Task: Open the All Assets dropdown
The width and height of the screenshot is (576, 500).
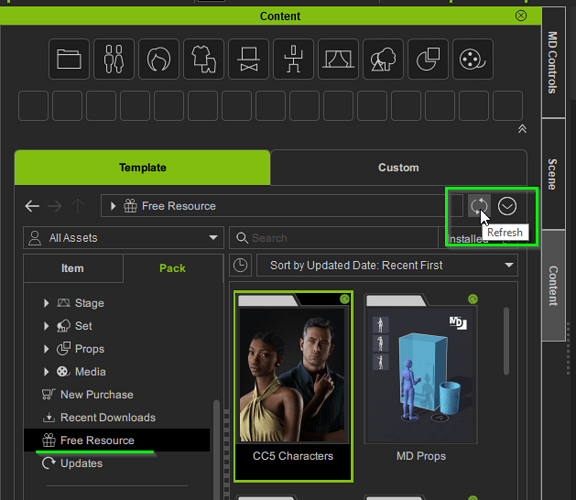Action: pyautogui.click(x=123, y=238)
